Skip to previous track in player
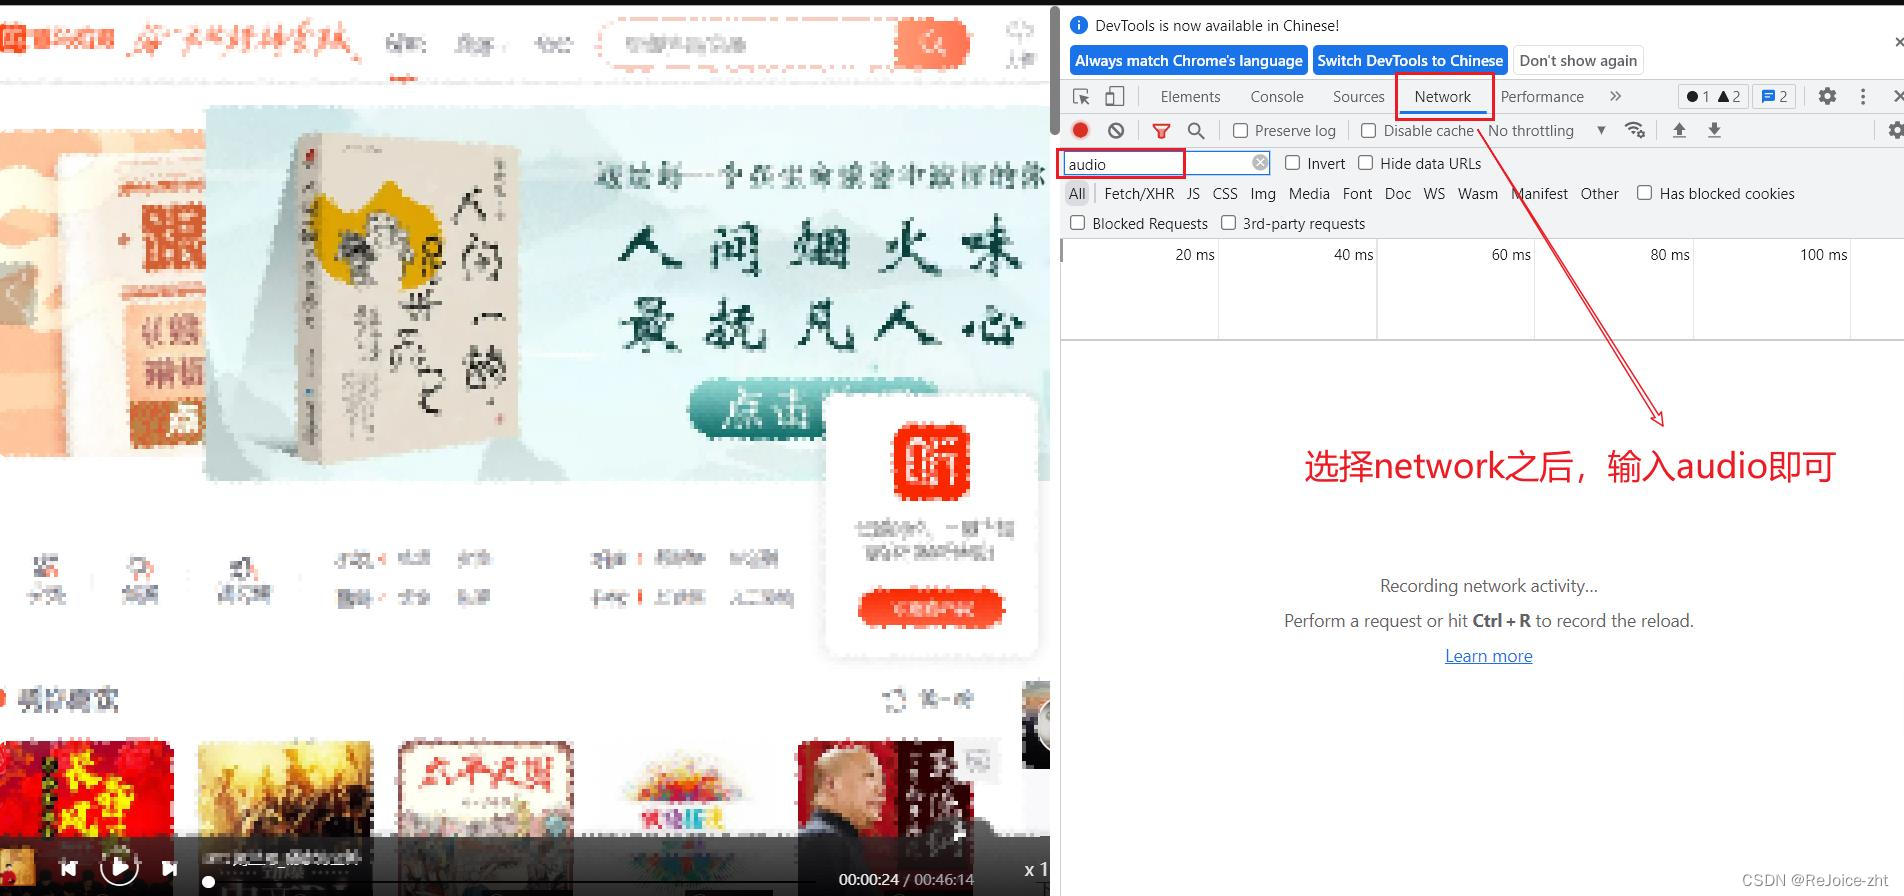 pyautogui.click(x=68, y=868)
